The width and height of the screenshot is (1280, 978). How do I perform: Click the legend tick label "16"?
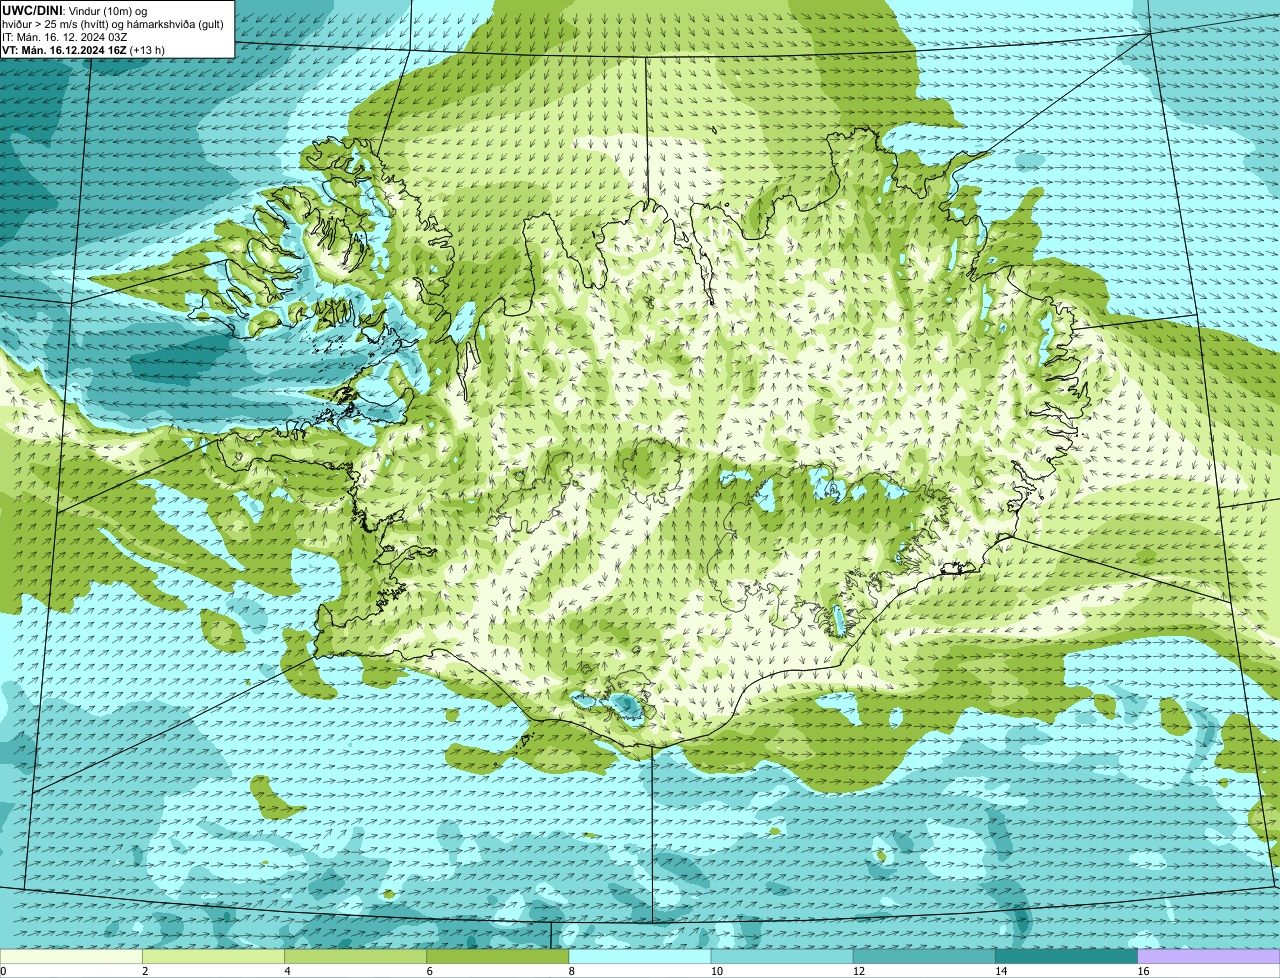tap(1143, 971)
